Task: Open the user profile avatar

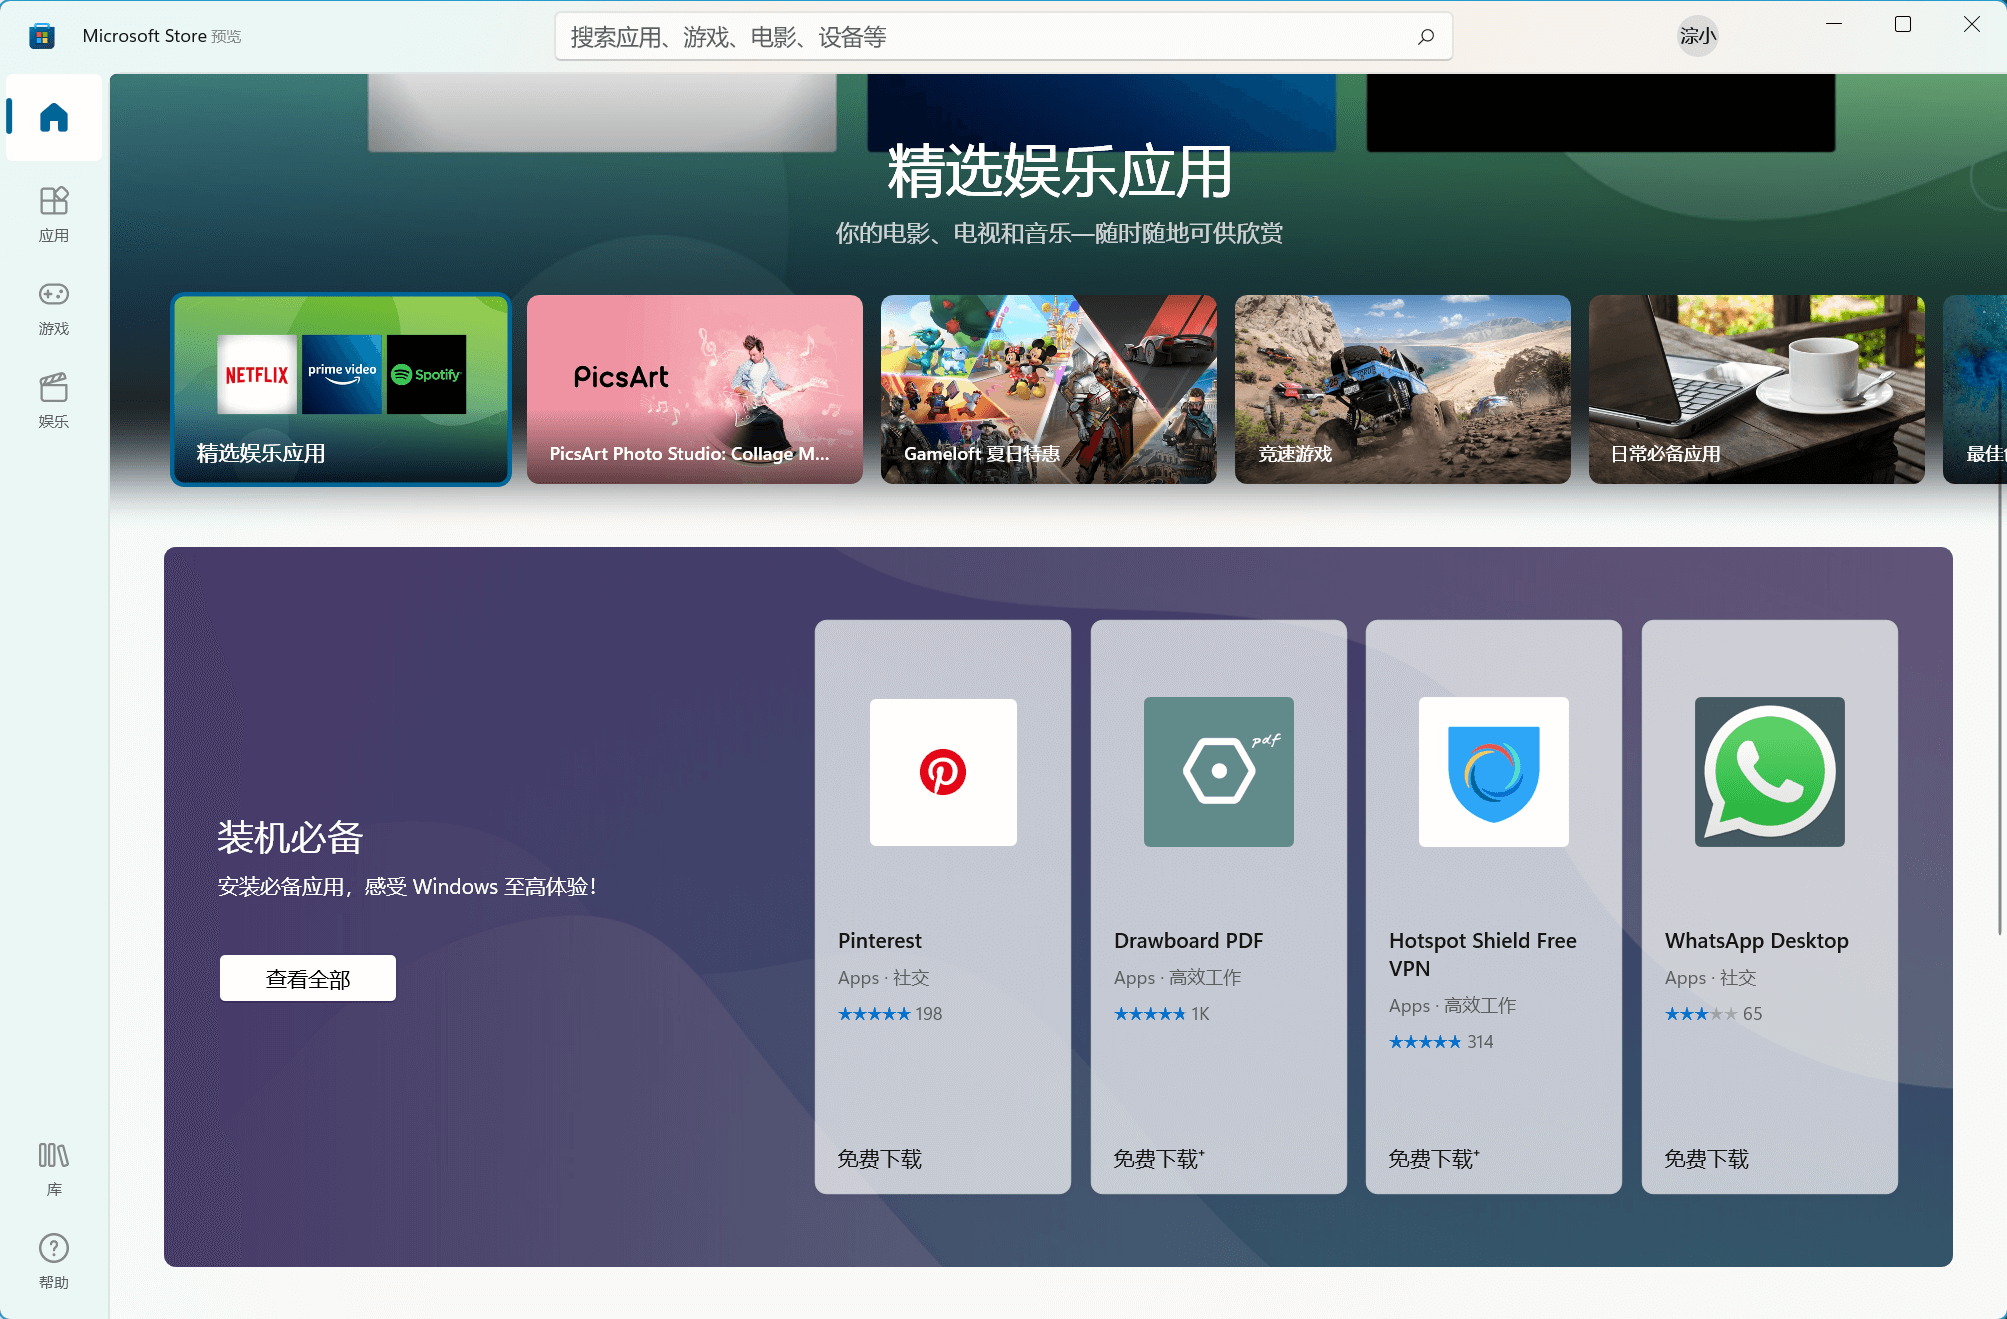Action: click(1697, 37)
